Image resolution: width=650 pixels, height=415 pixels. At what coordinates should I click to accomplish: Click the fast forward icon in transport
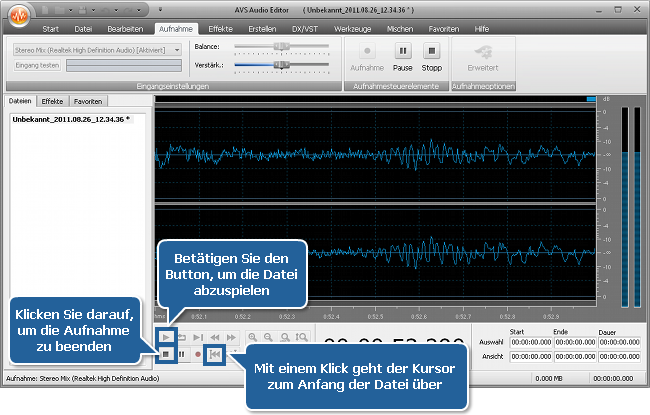(231, 337)
